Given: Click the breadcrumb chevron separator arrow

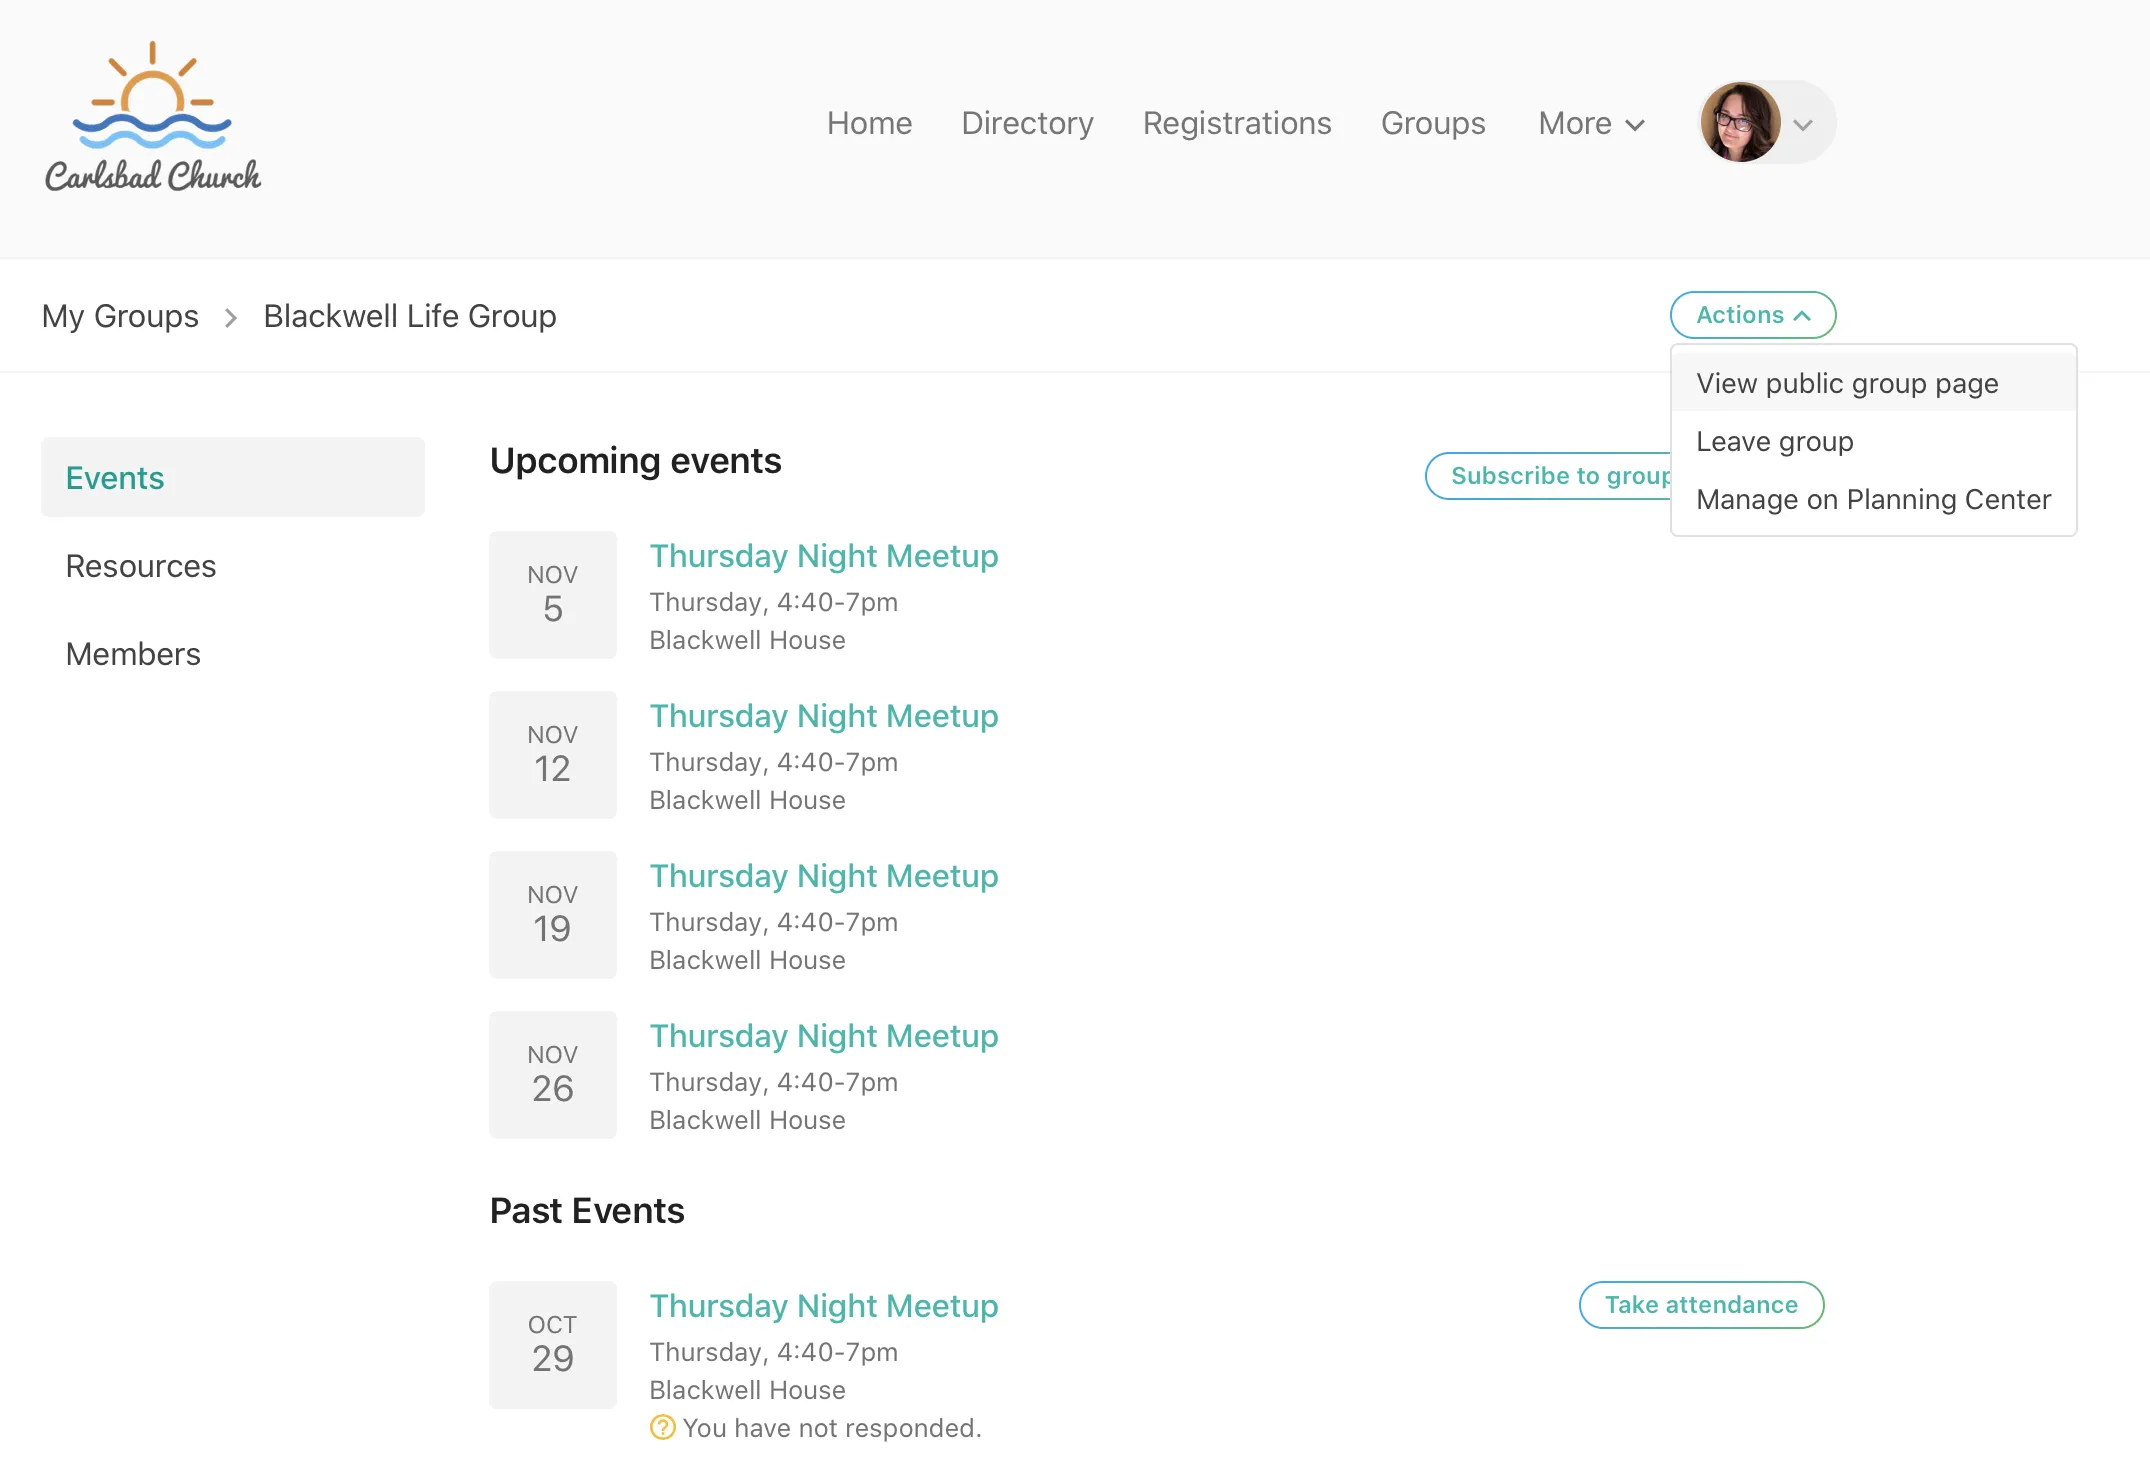Looking at the screenshot, I should pos(231,317).
